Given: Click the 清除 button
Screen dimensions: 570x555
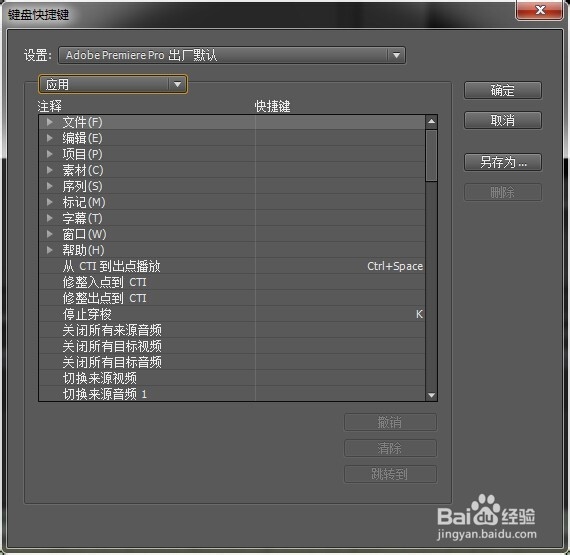Looking at the screenshot, I should 390,448.
